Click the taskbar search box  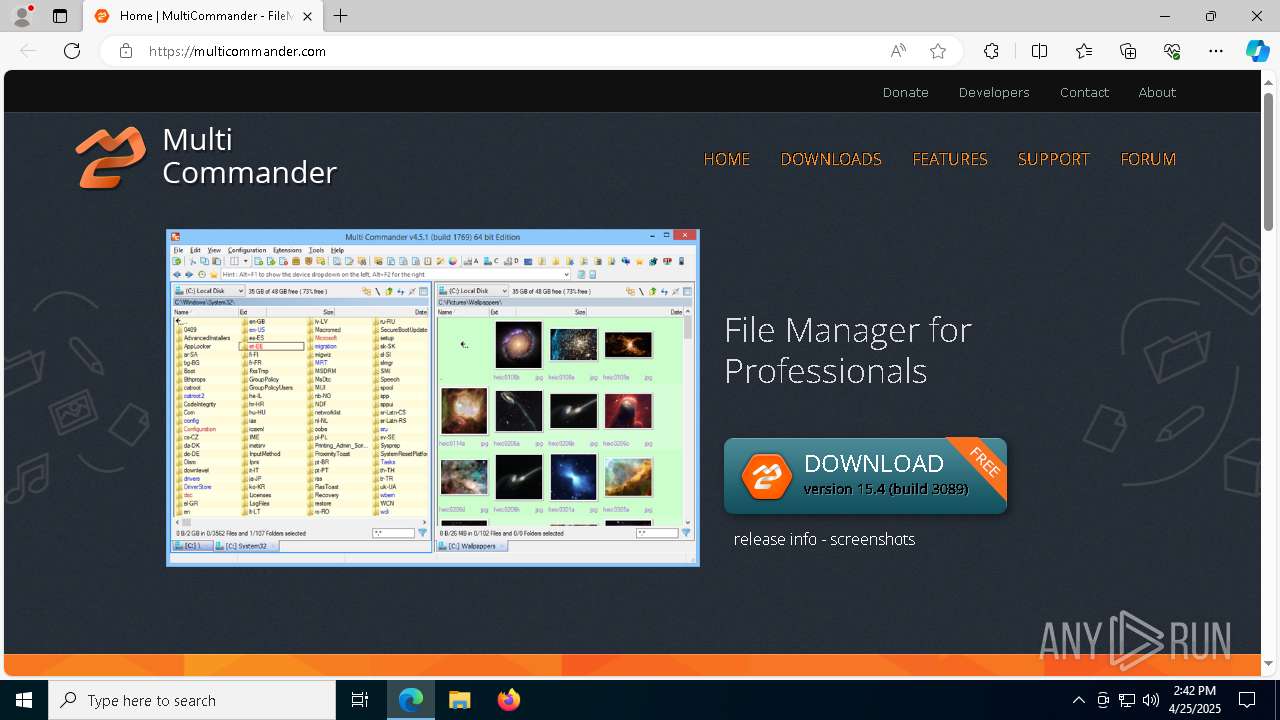192,700
